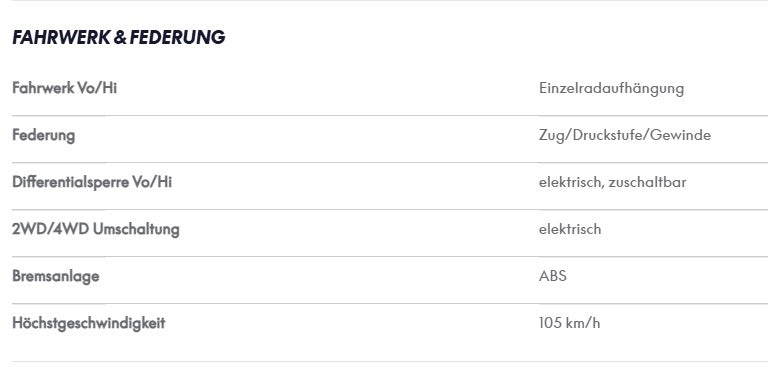Click the ampersand in the section heading
This screenshot has height=376, width=768.
120,37
